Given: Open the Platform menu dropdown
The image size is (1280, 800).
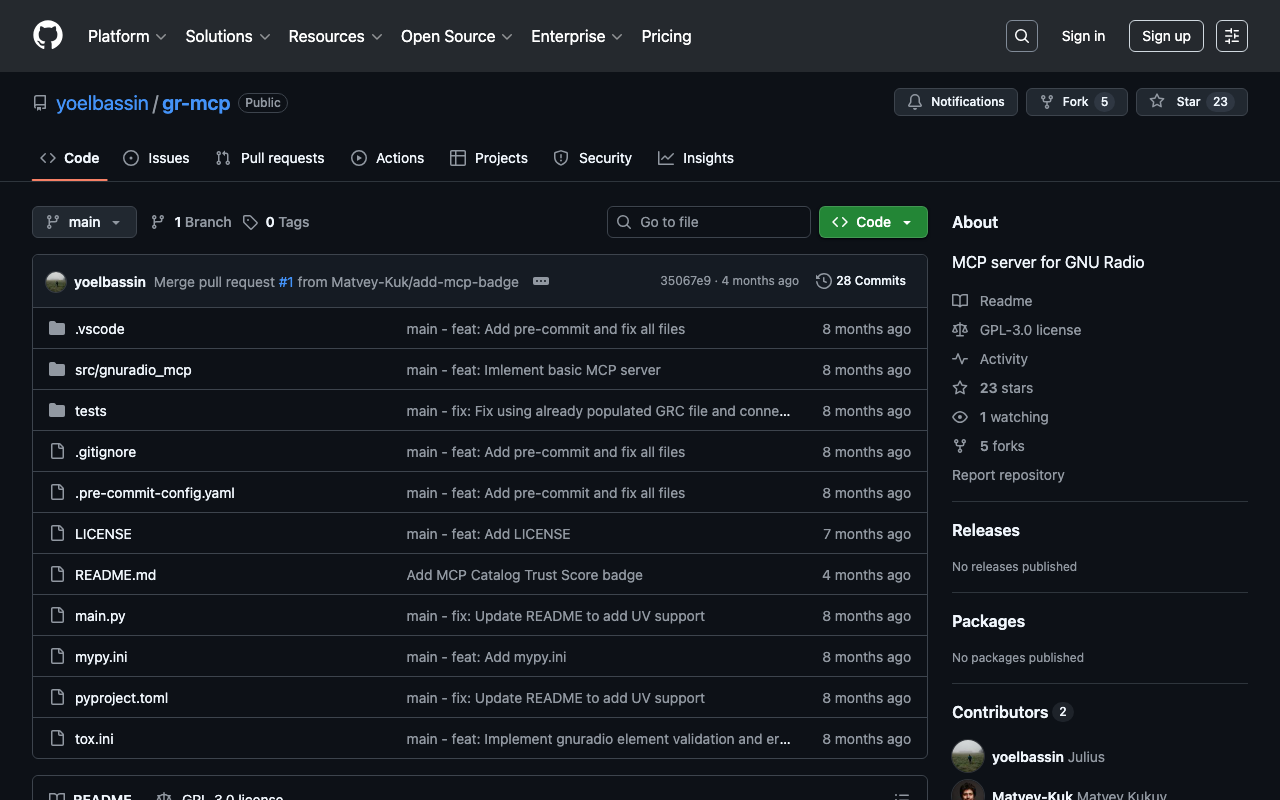Looking at the screenshot, I should [x=127, y=36].
